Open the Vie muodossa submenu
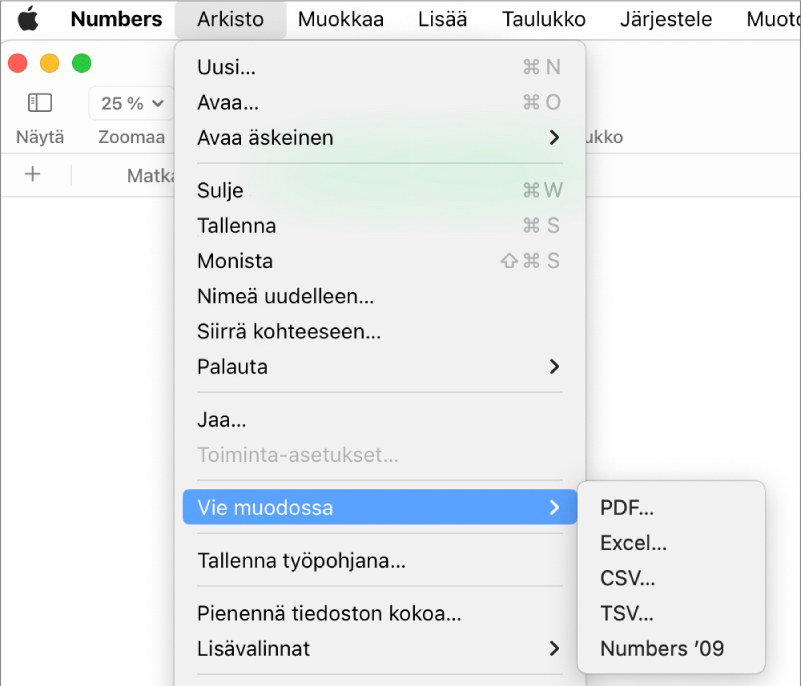Viewport: 801px width, 686px height. [x=380, y=507]
